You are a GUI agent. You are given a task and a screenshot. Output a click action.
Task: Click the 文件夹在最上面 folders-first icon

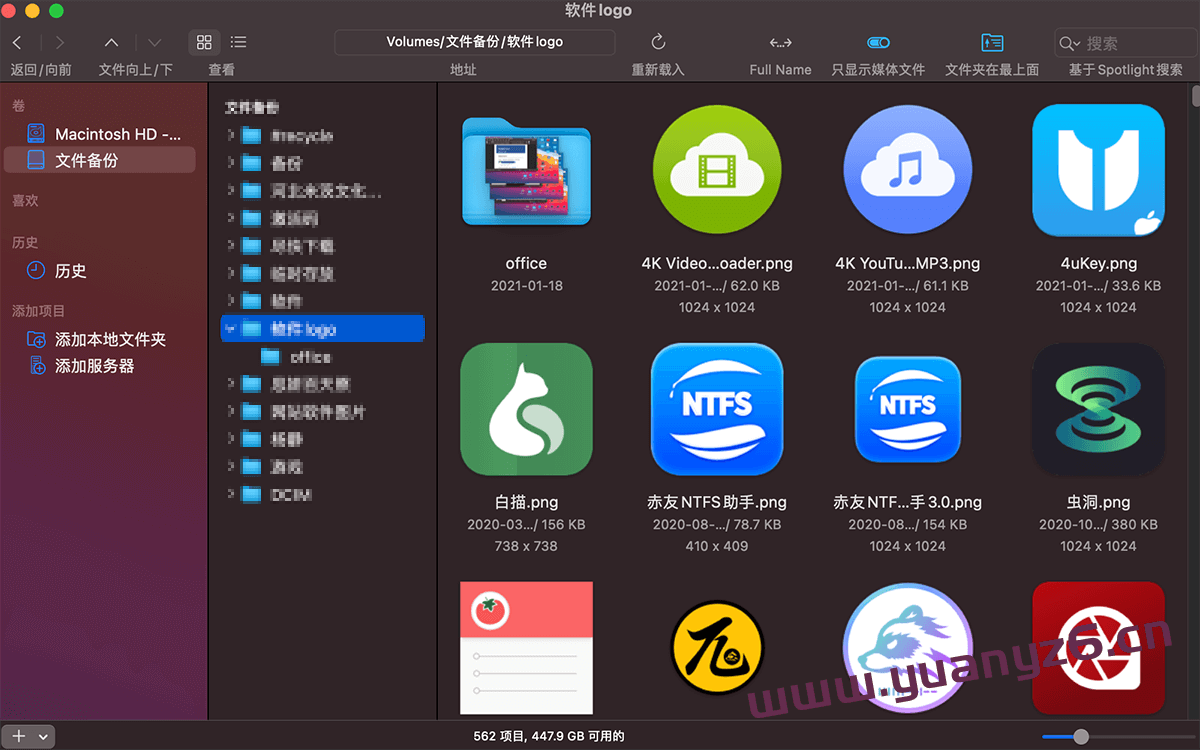point(992,42)
